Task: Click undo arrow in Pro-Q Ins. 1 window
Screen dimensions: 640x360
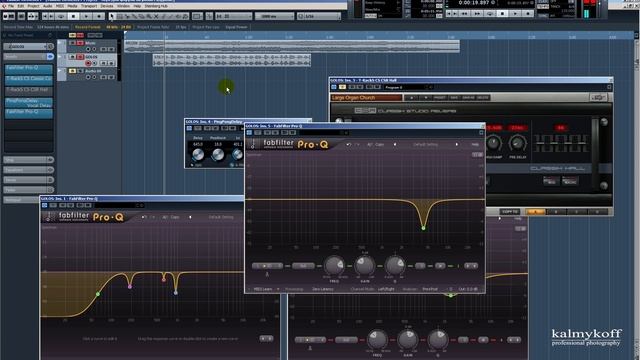Action: pos(143,217)
